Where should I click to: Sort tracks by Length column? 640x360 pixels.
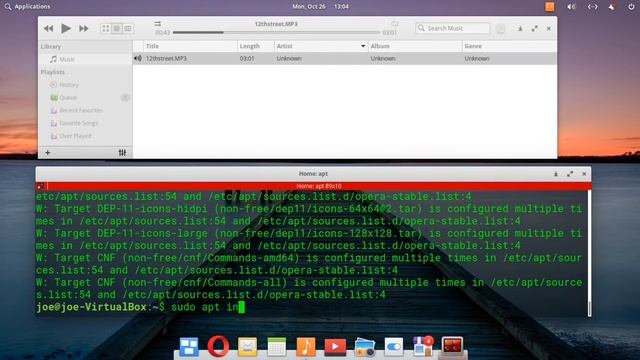point(256,46)
